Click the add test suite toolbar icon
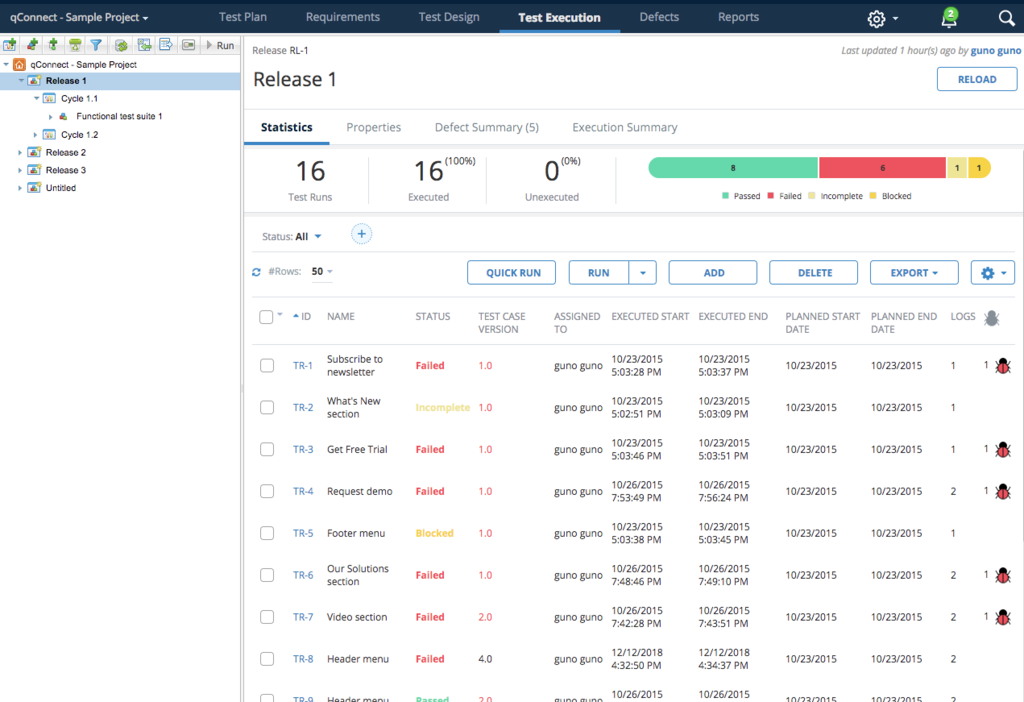The height and width of the screenshot is (702, 1024). tap(31, 45)
